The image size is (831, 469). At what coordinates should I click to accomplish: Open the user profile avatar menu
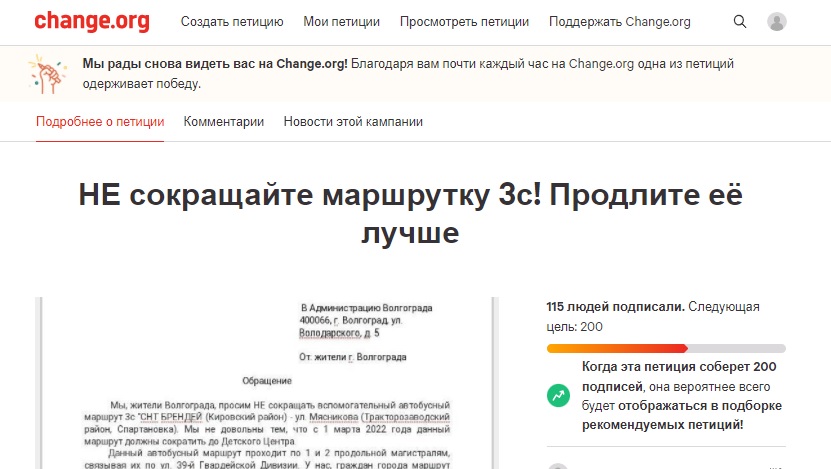point(776,22)
